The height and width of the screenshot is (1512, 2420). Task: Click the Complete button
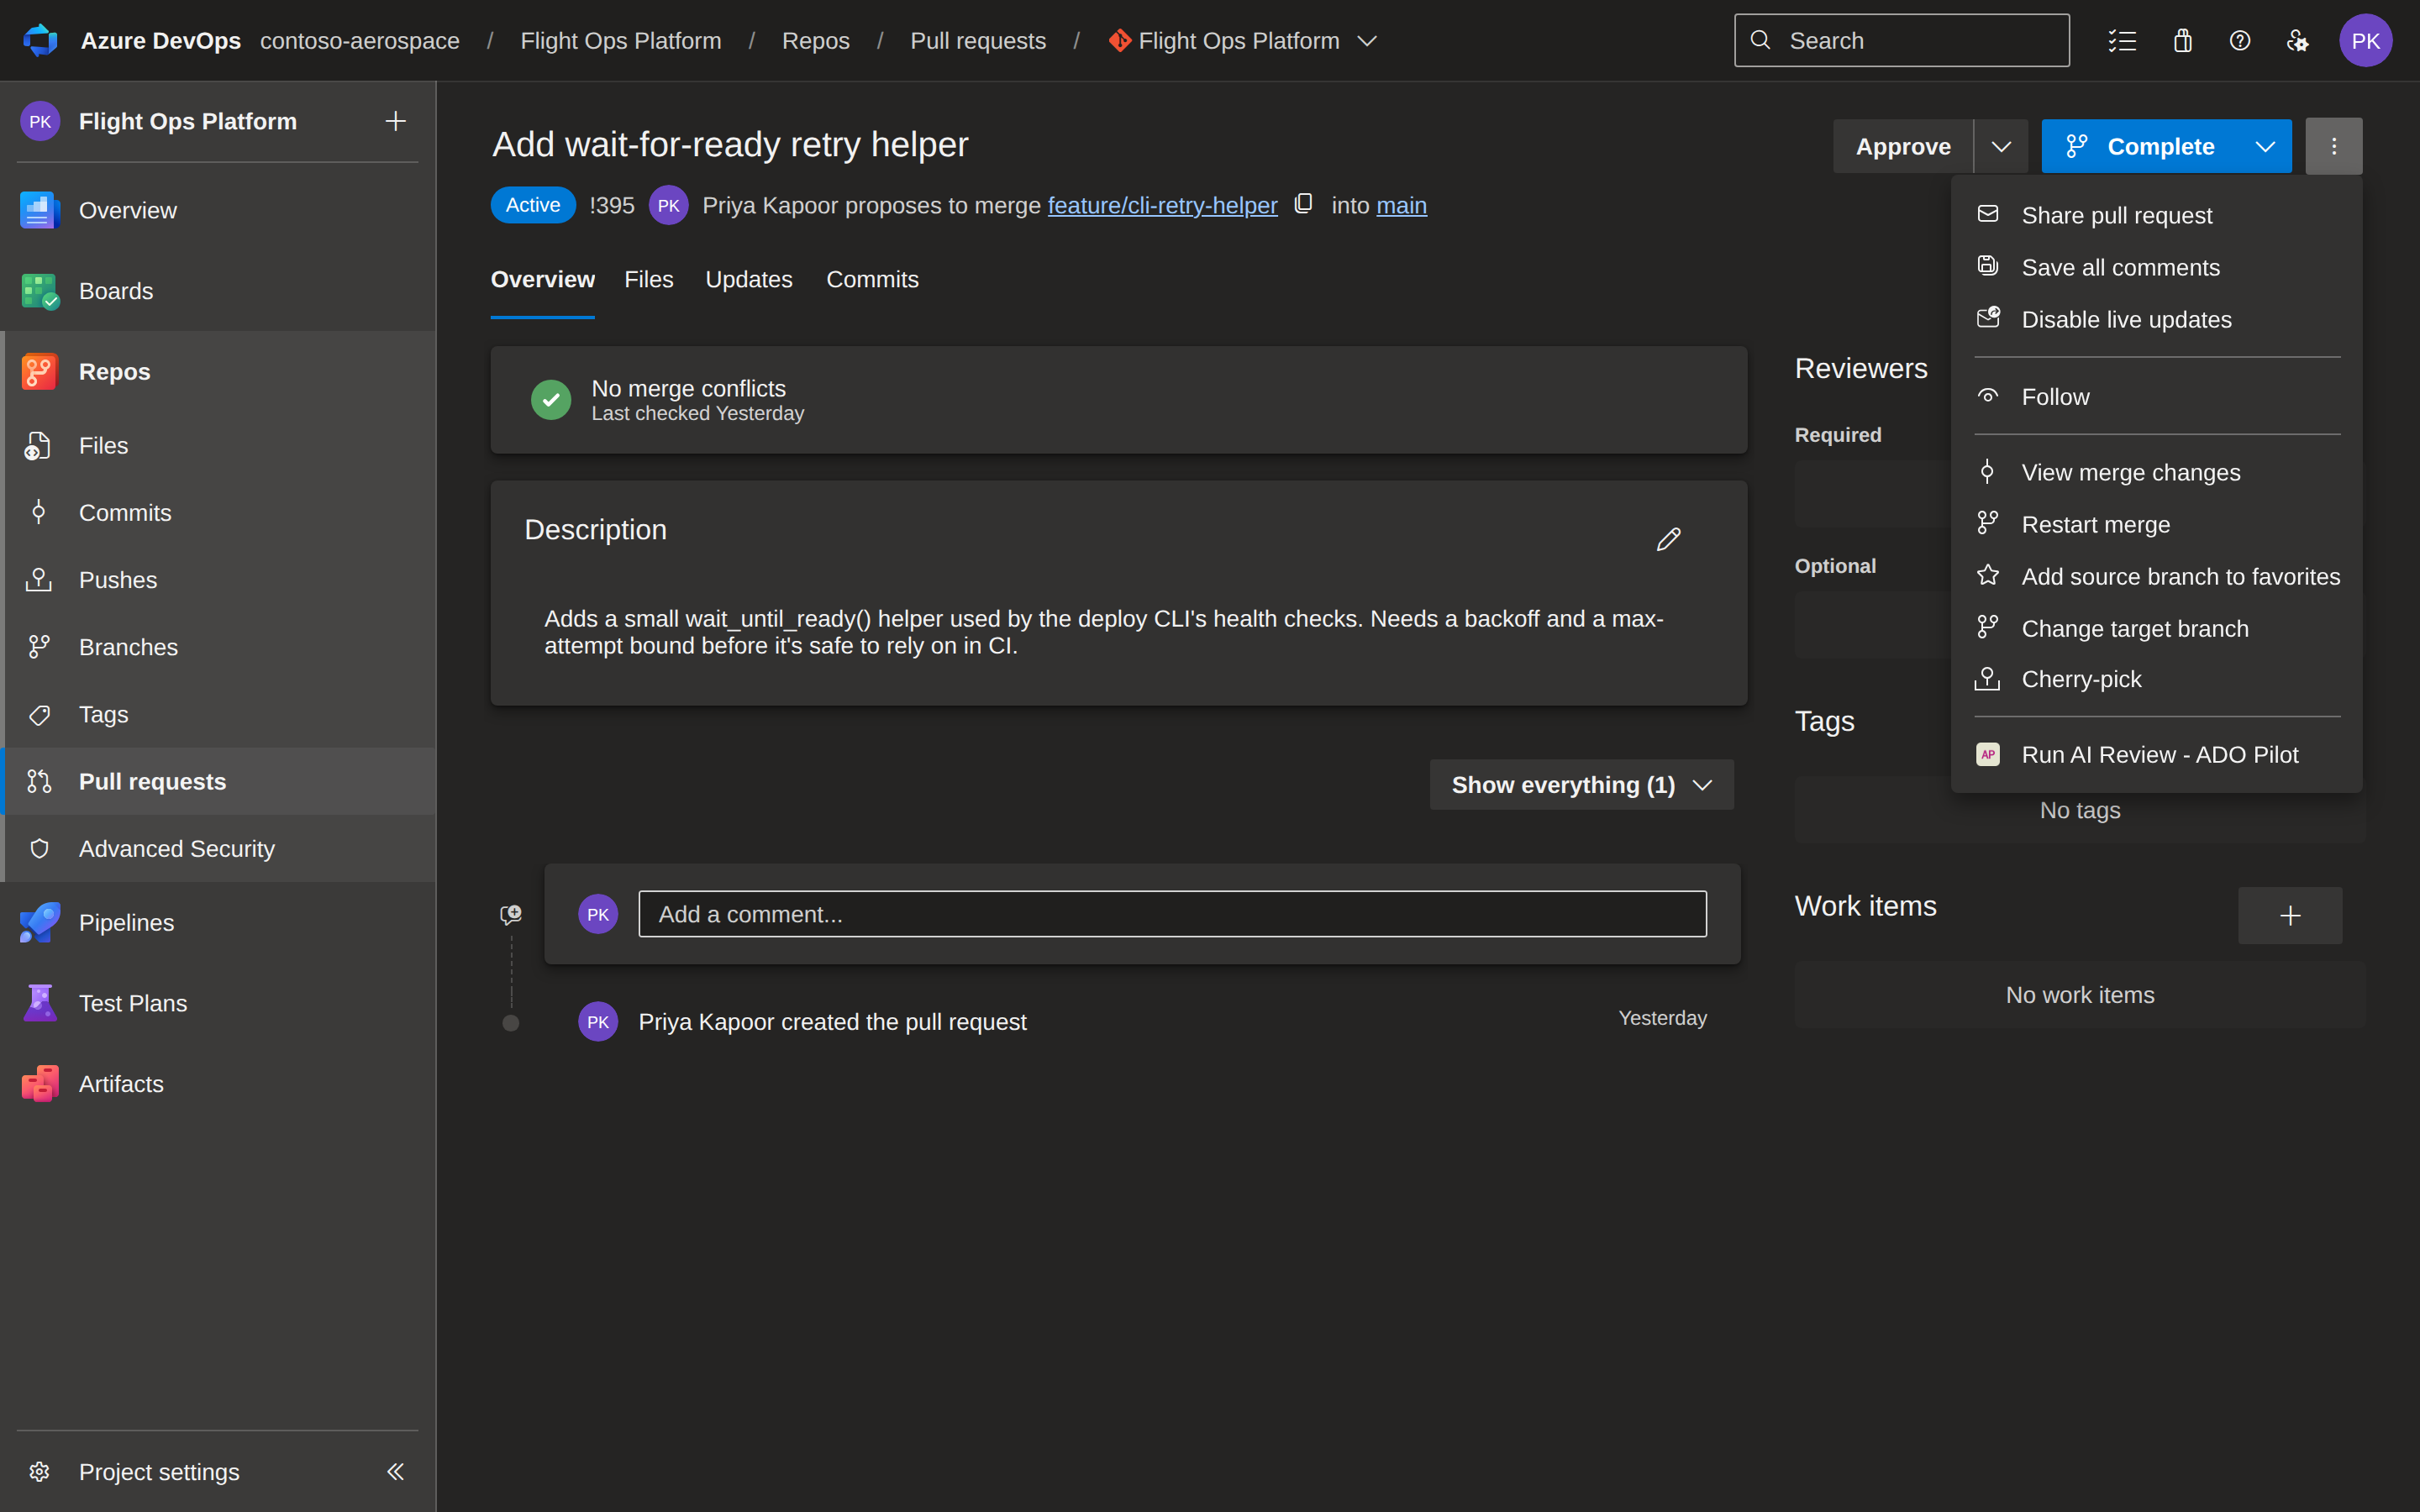tap(2140, 146)
